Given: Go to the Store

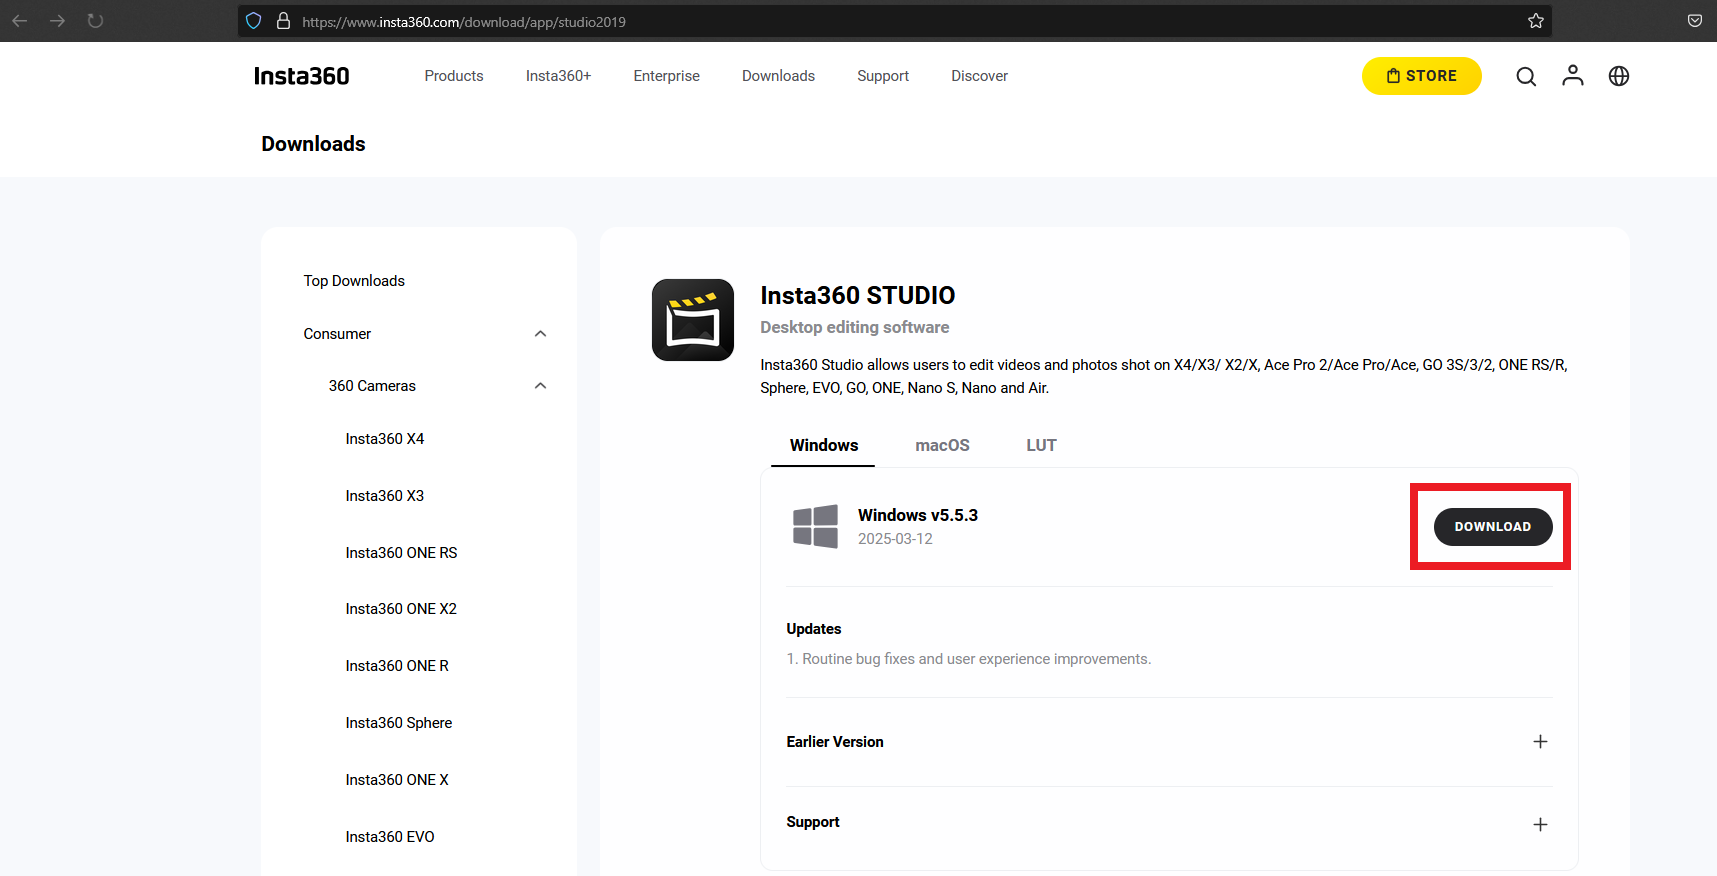Looking at the screenshot, I should 1422,76.
